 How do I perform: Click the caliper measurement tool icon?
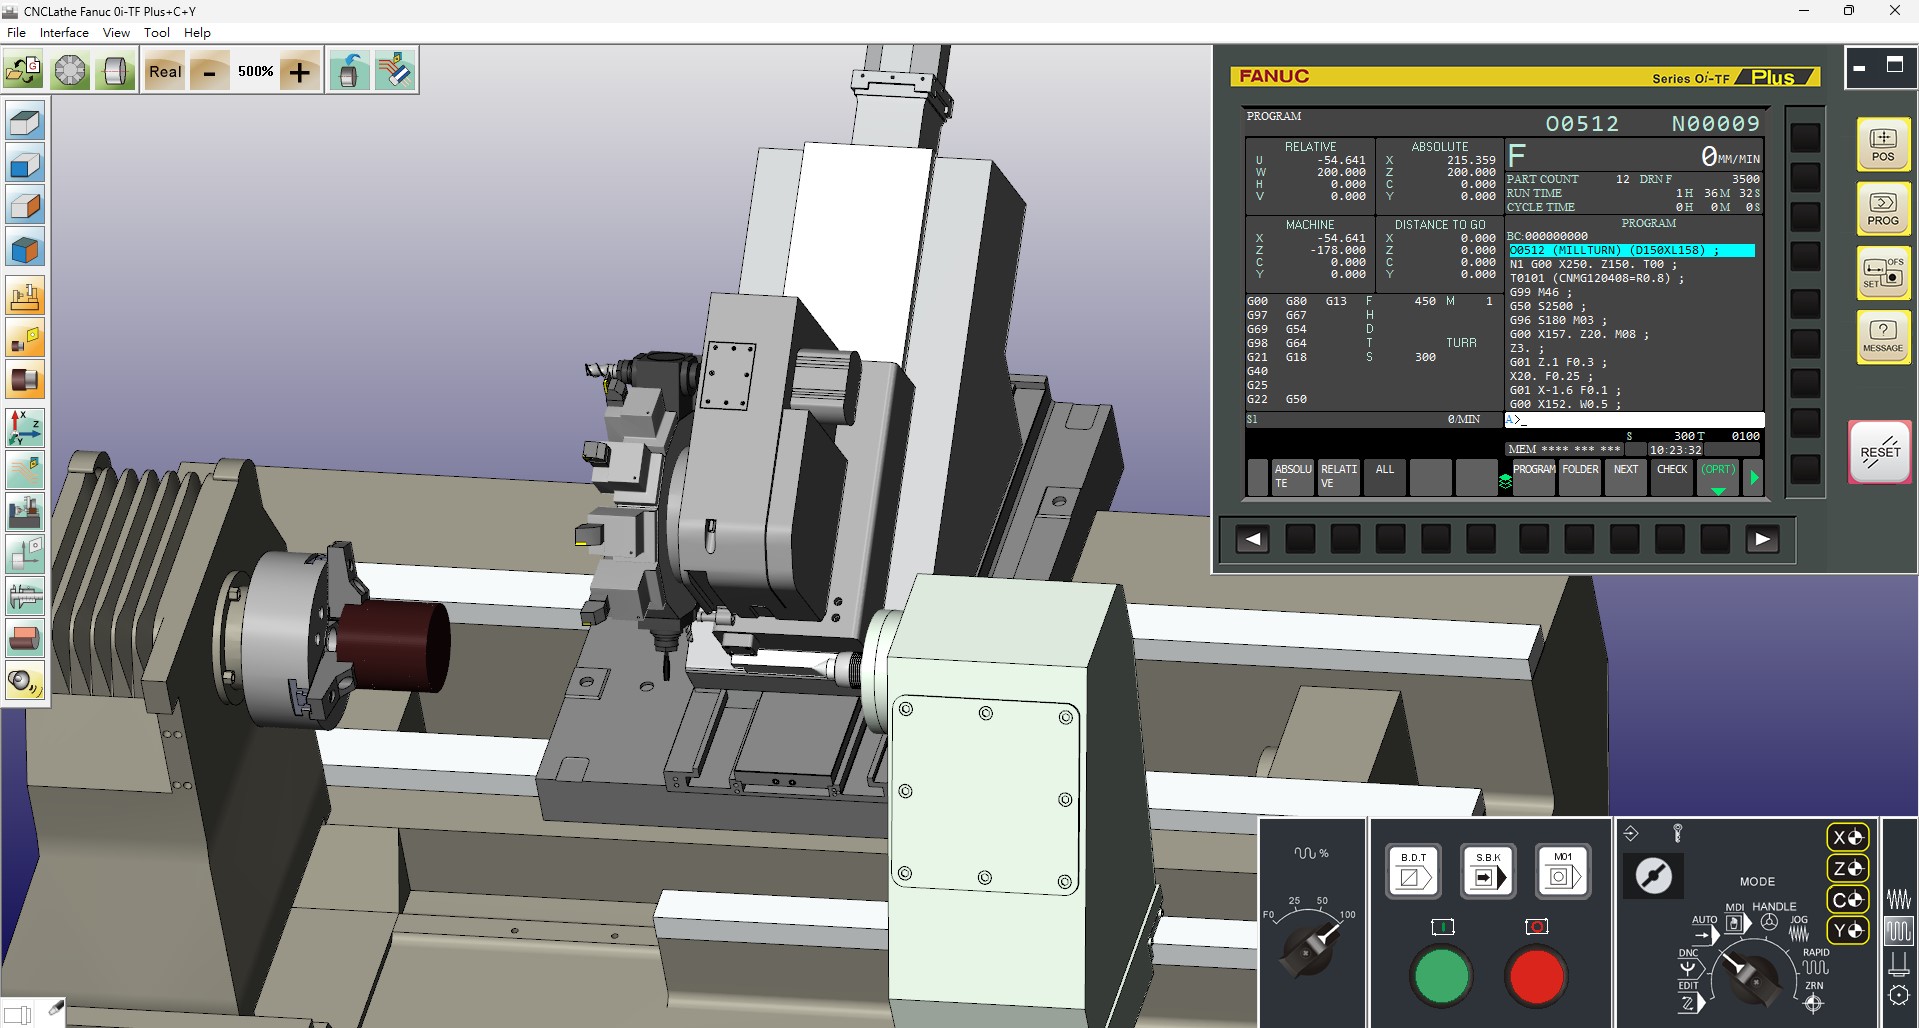25,596
